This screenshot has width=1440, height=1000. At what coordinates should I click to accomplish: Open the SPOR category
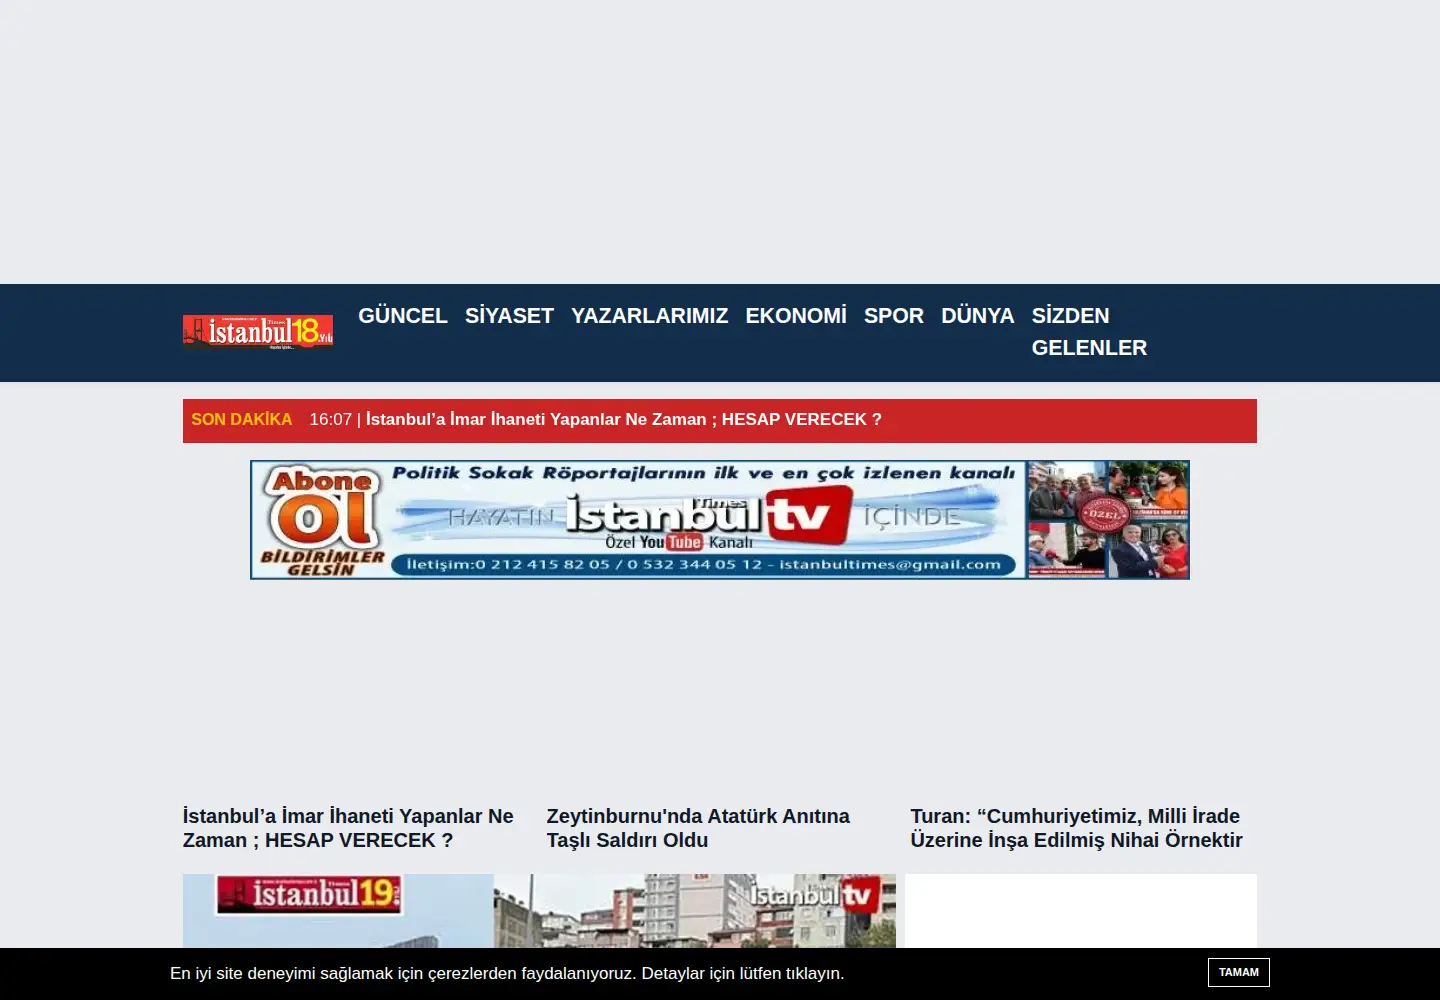click(894, 316)
